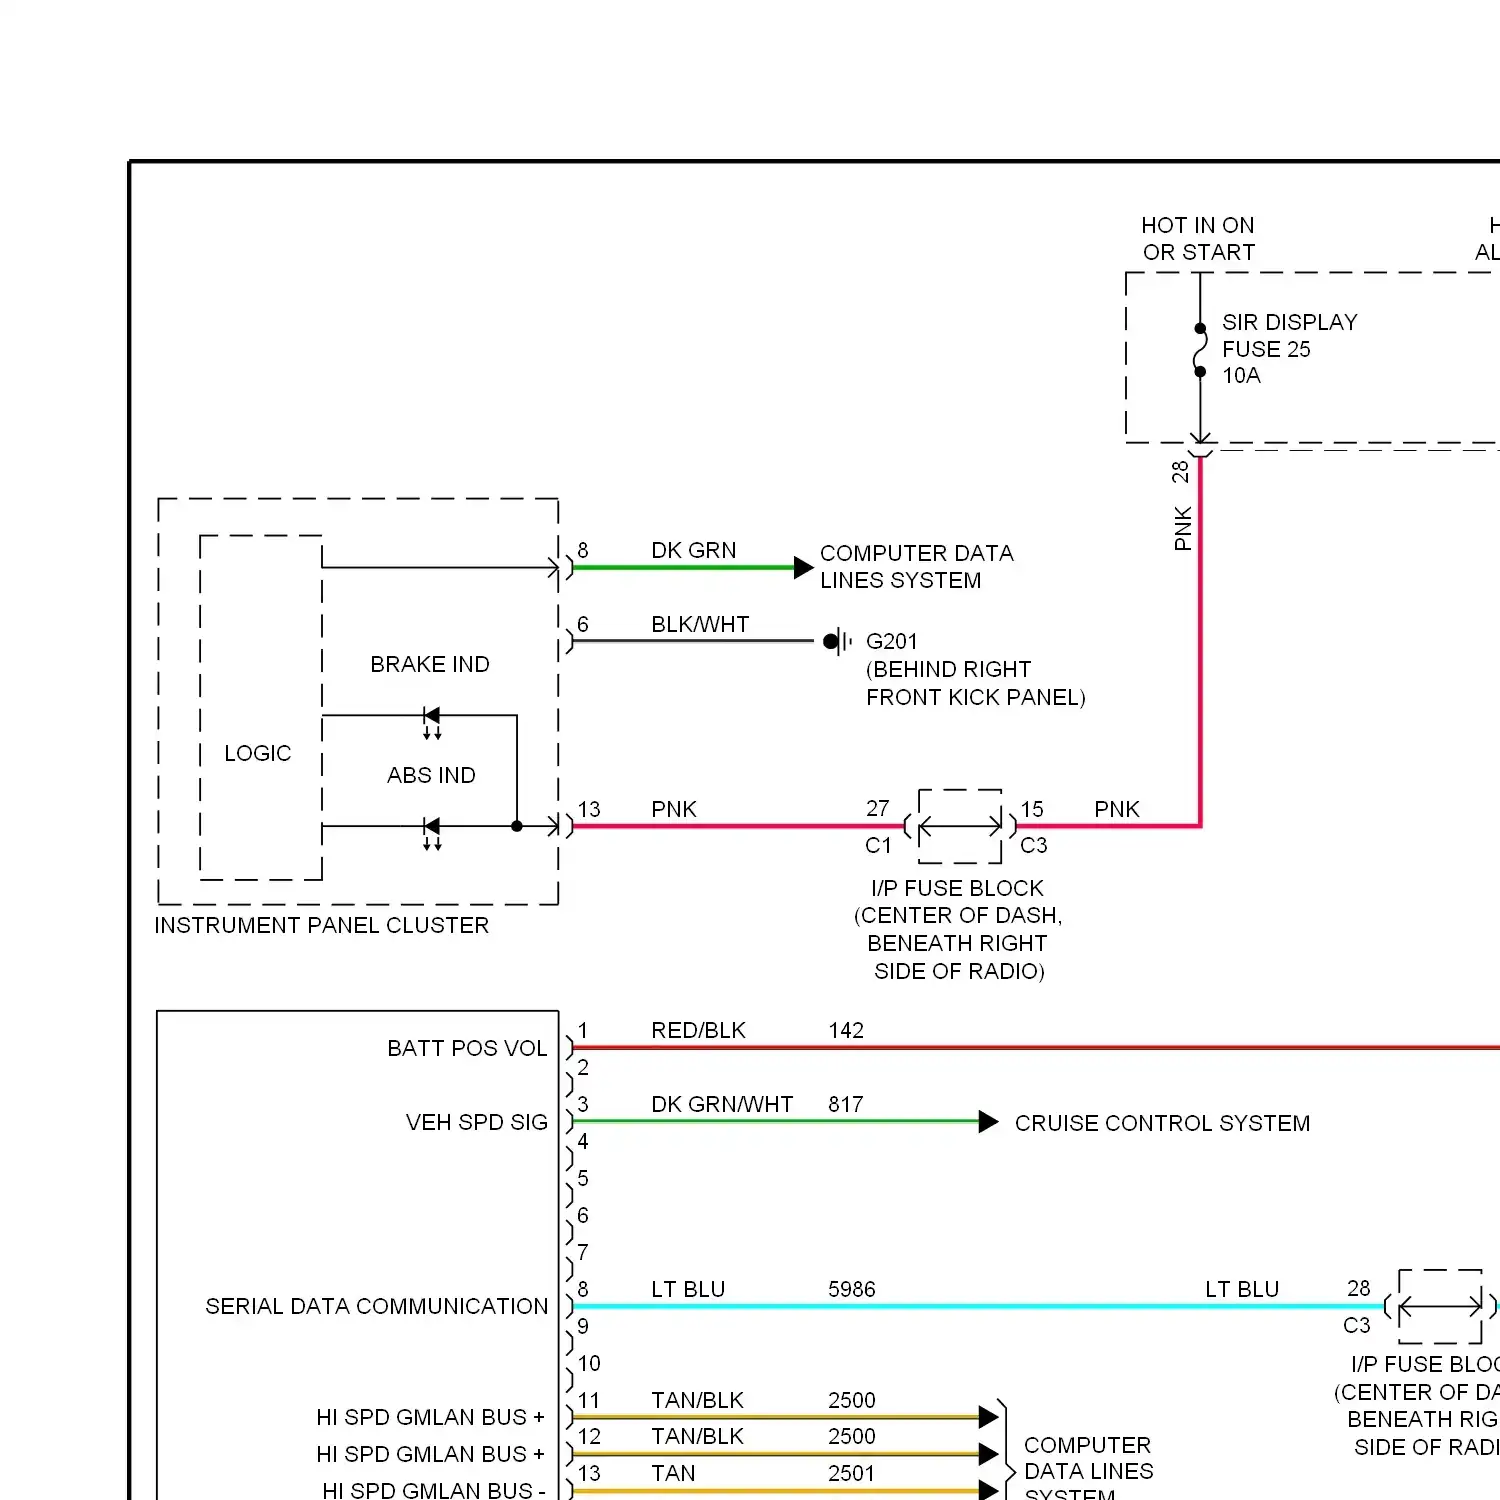Select circuit number "5986"
The image size is (1500, 1500).
click(x=852, y=1290)
